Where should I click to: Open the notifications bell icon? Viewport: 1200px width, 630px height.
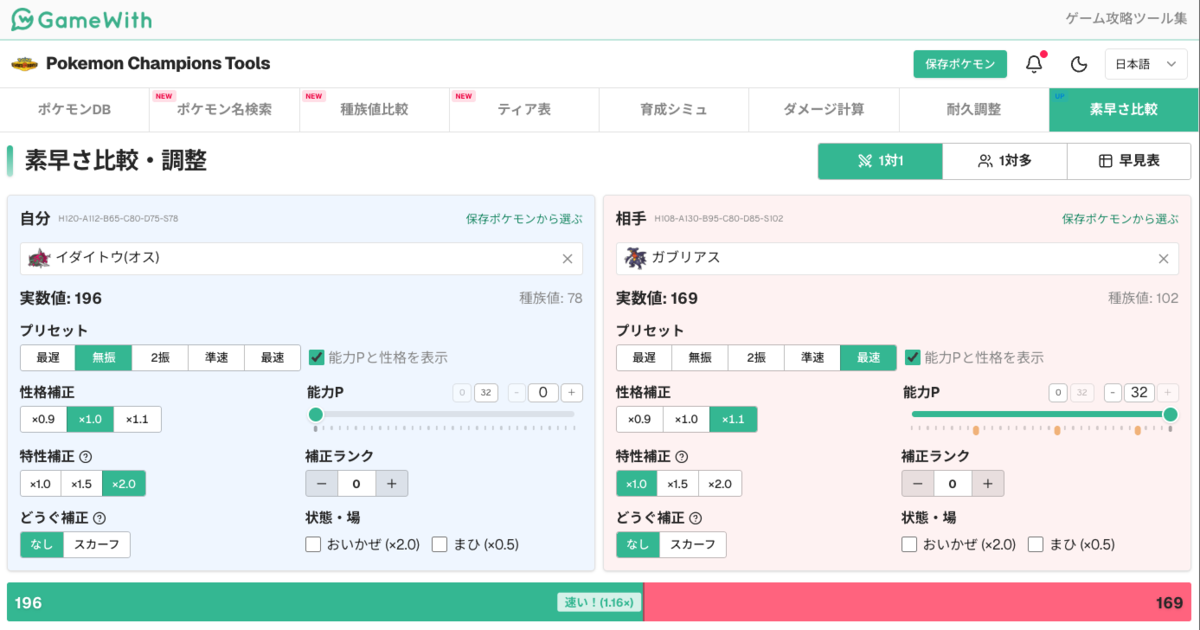coord(1035,64)
